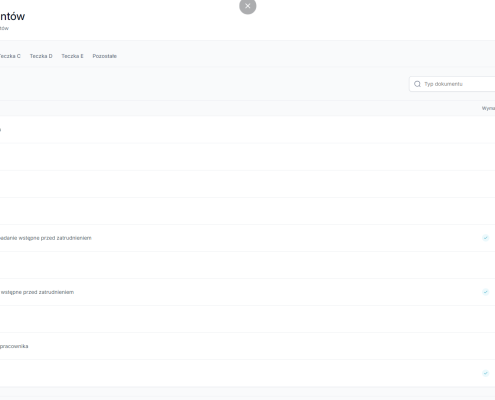Click the magnifier icon in the search box
The image size is (495, 400).
417,84
